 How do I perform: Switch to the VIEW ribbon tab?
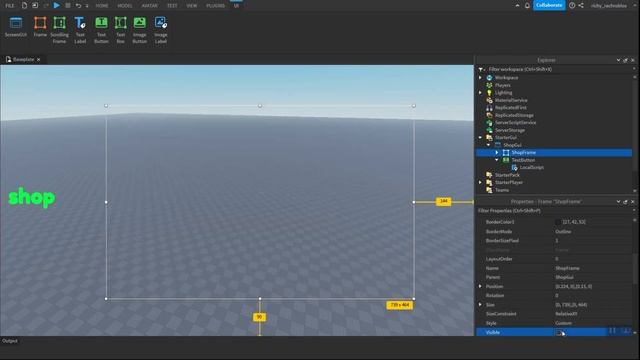pos(191,6)
